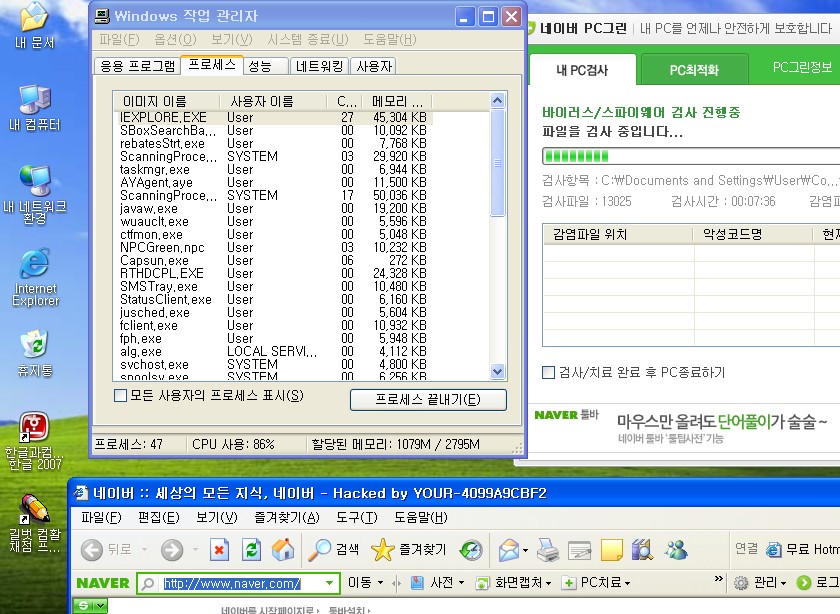Image resolution: width=840 pixels, height=614 pixels.
Task: Switch to 네트워킹 tab
Action: (x=319, y=66)
